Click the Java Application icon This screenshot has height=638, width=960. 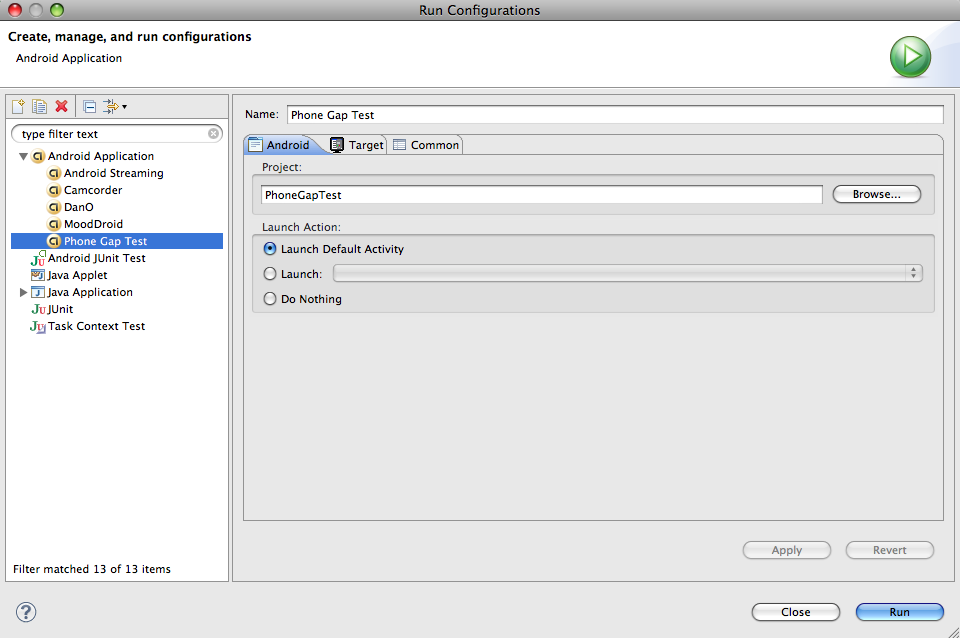point(38,292)
